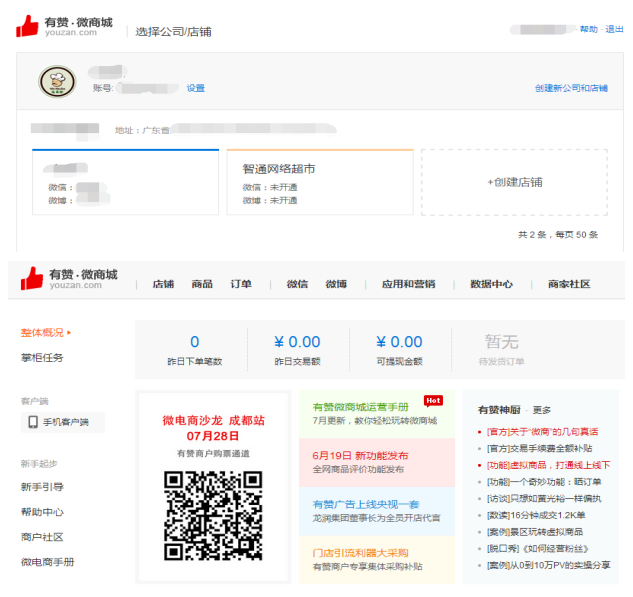The width and height of the screenshot is (633, 597).
Task: Click the red Hot badge
Action: [x=433, y=401]
